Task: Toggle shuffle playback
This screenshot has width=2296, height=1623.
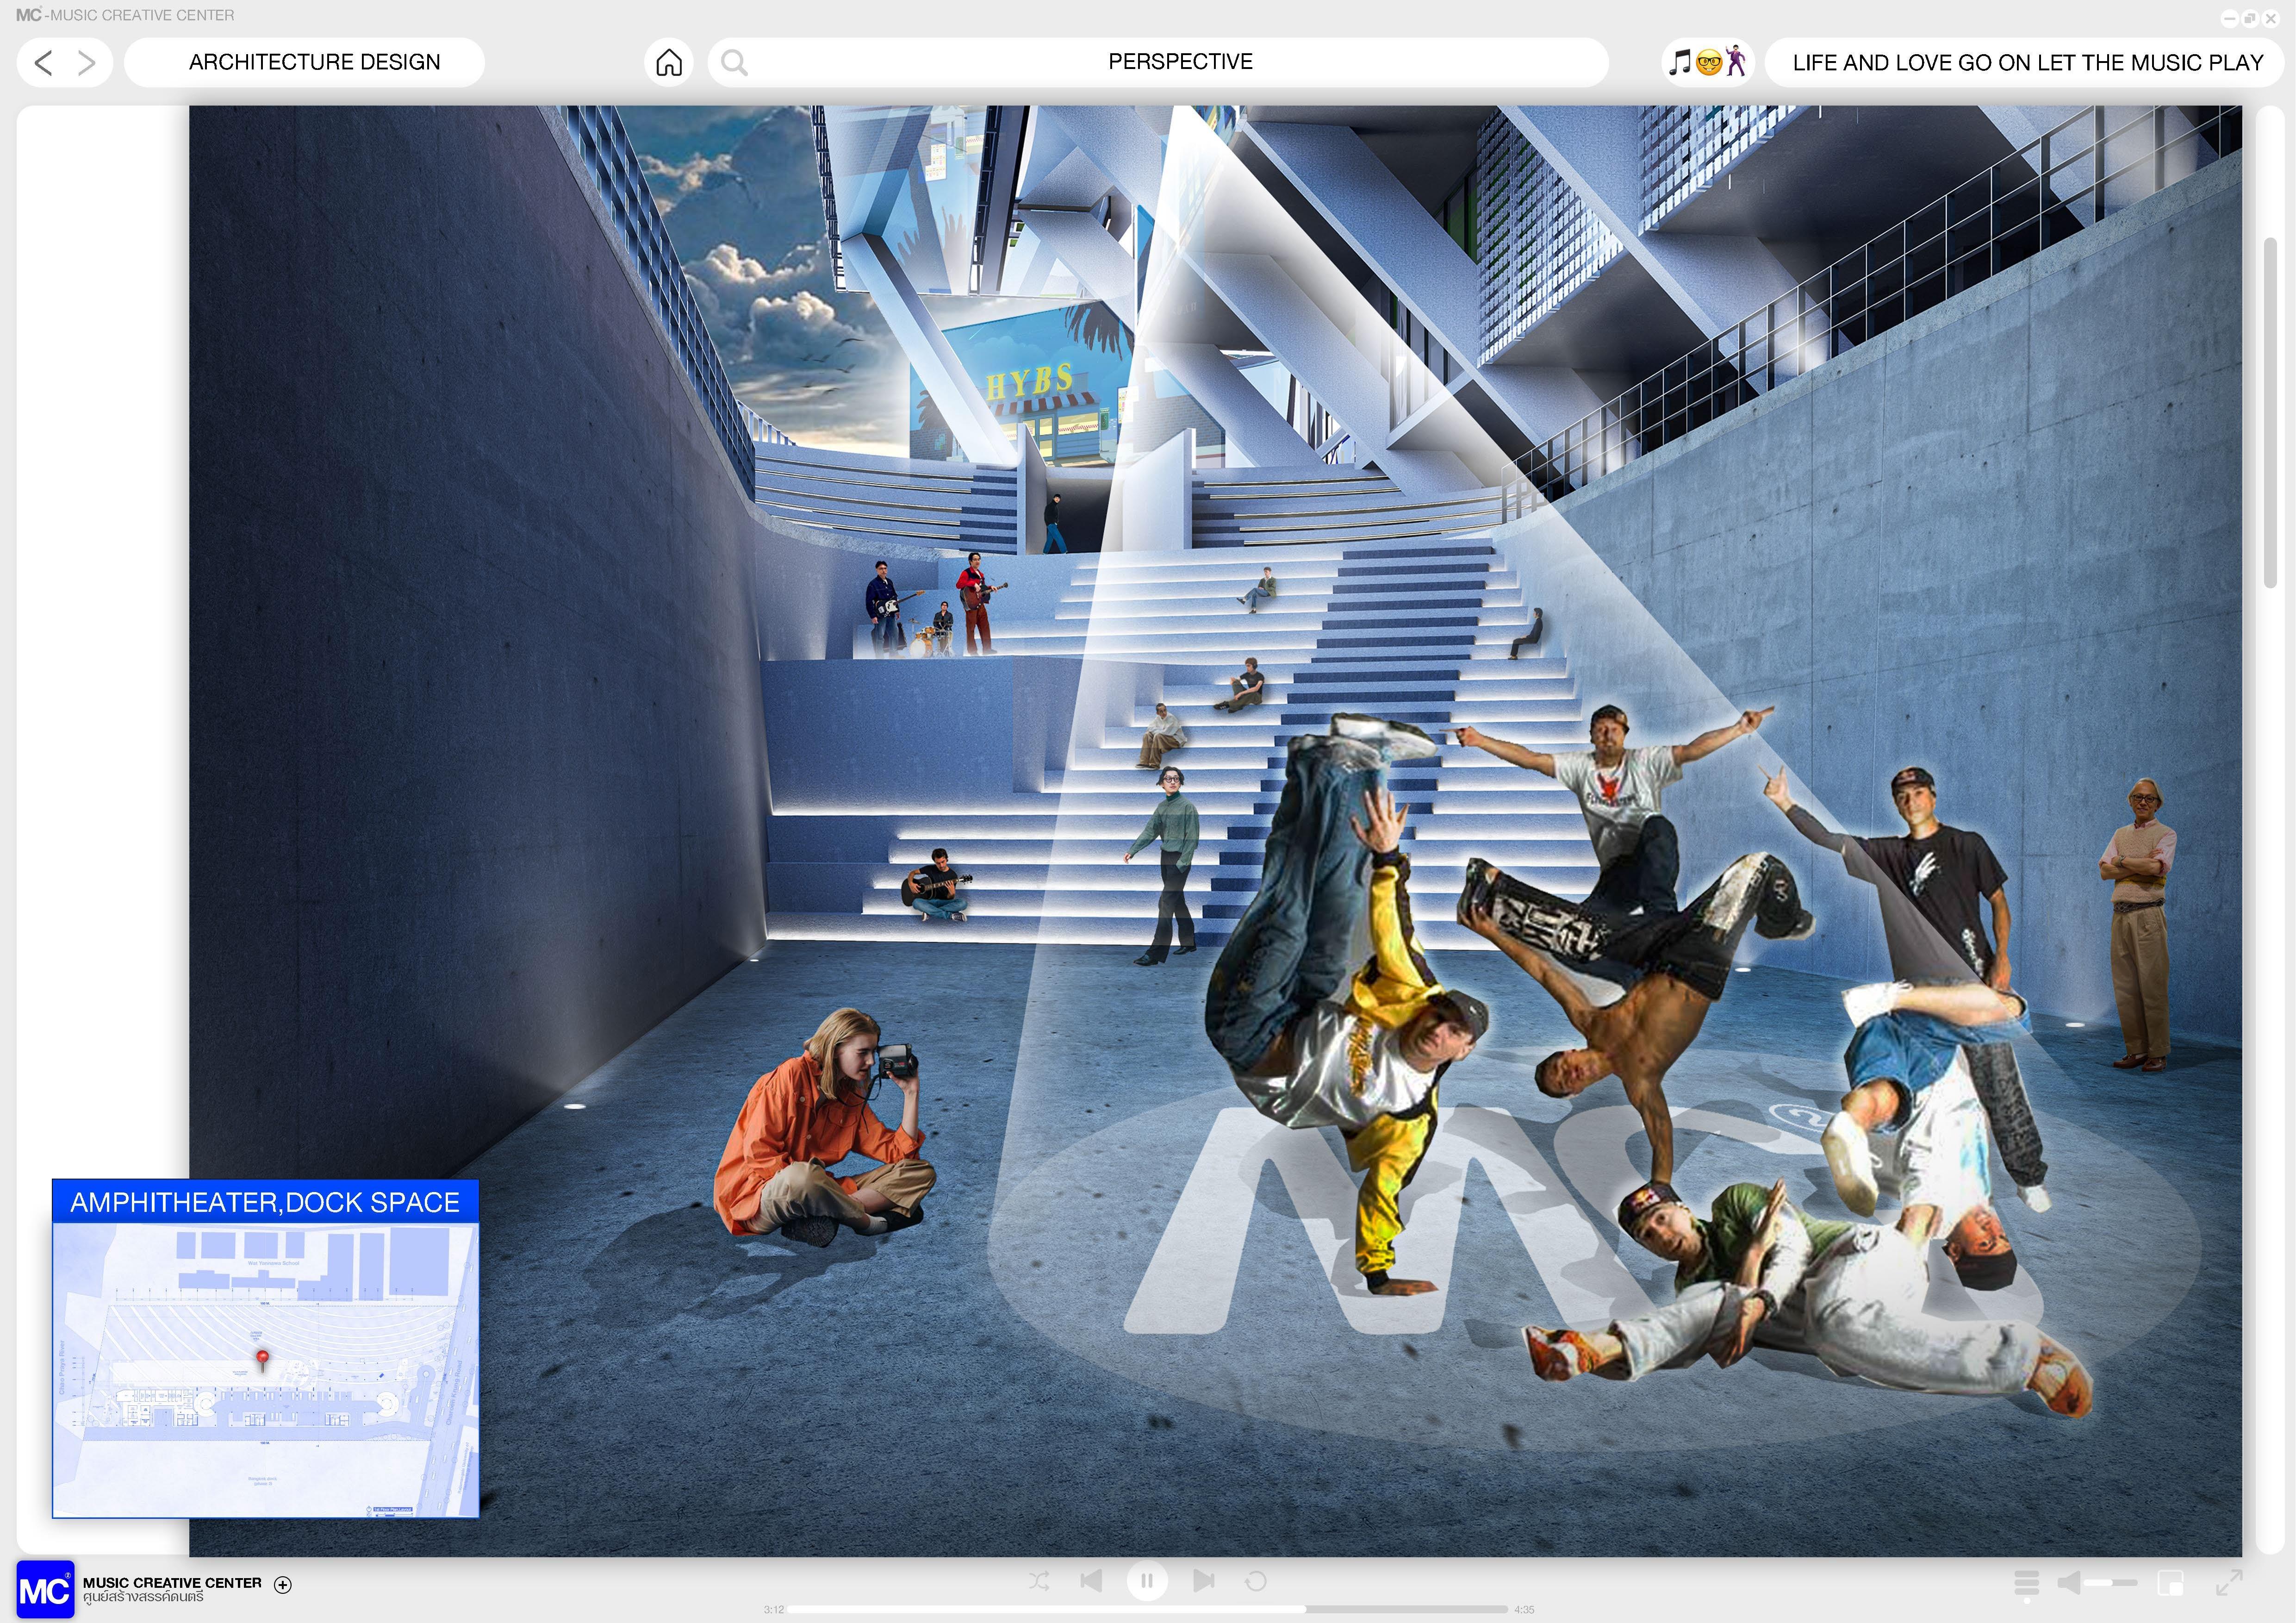Action: [x=1039, y=1581]
